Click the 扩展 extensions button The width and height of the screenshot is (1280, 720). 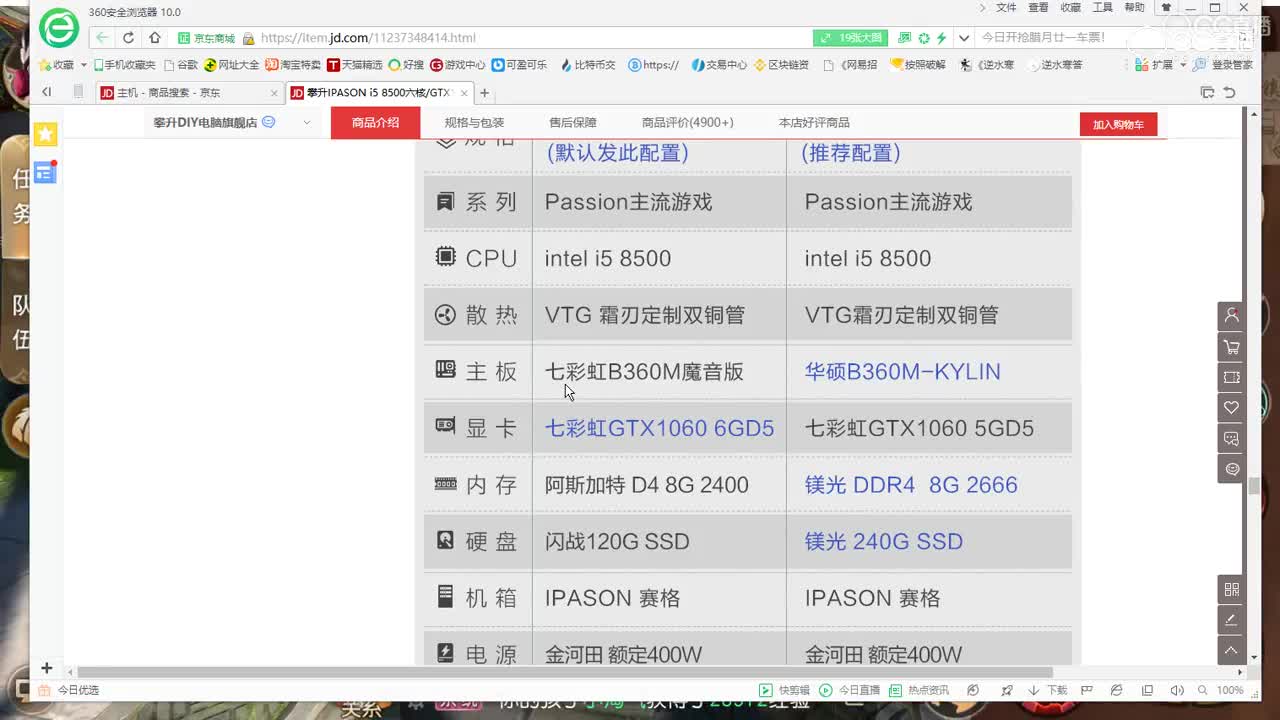pyautogui.click(x=1155, y=65)
